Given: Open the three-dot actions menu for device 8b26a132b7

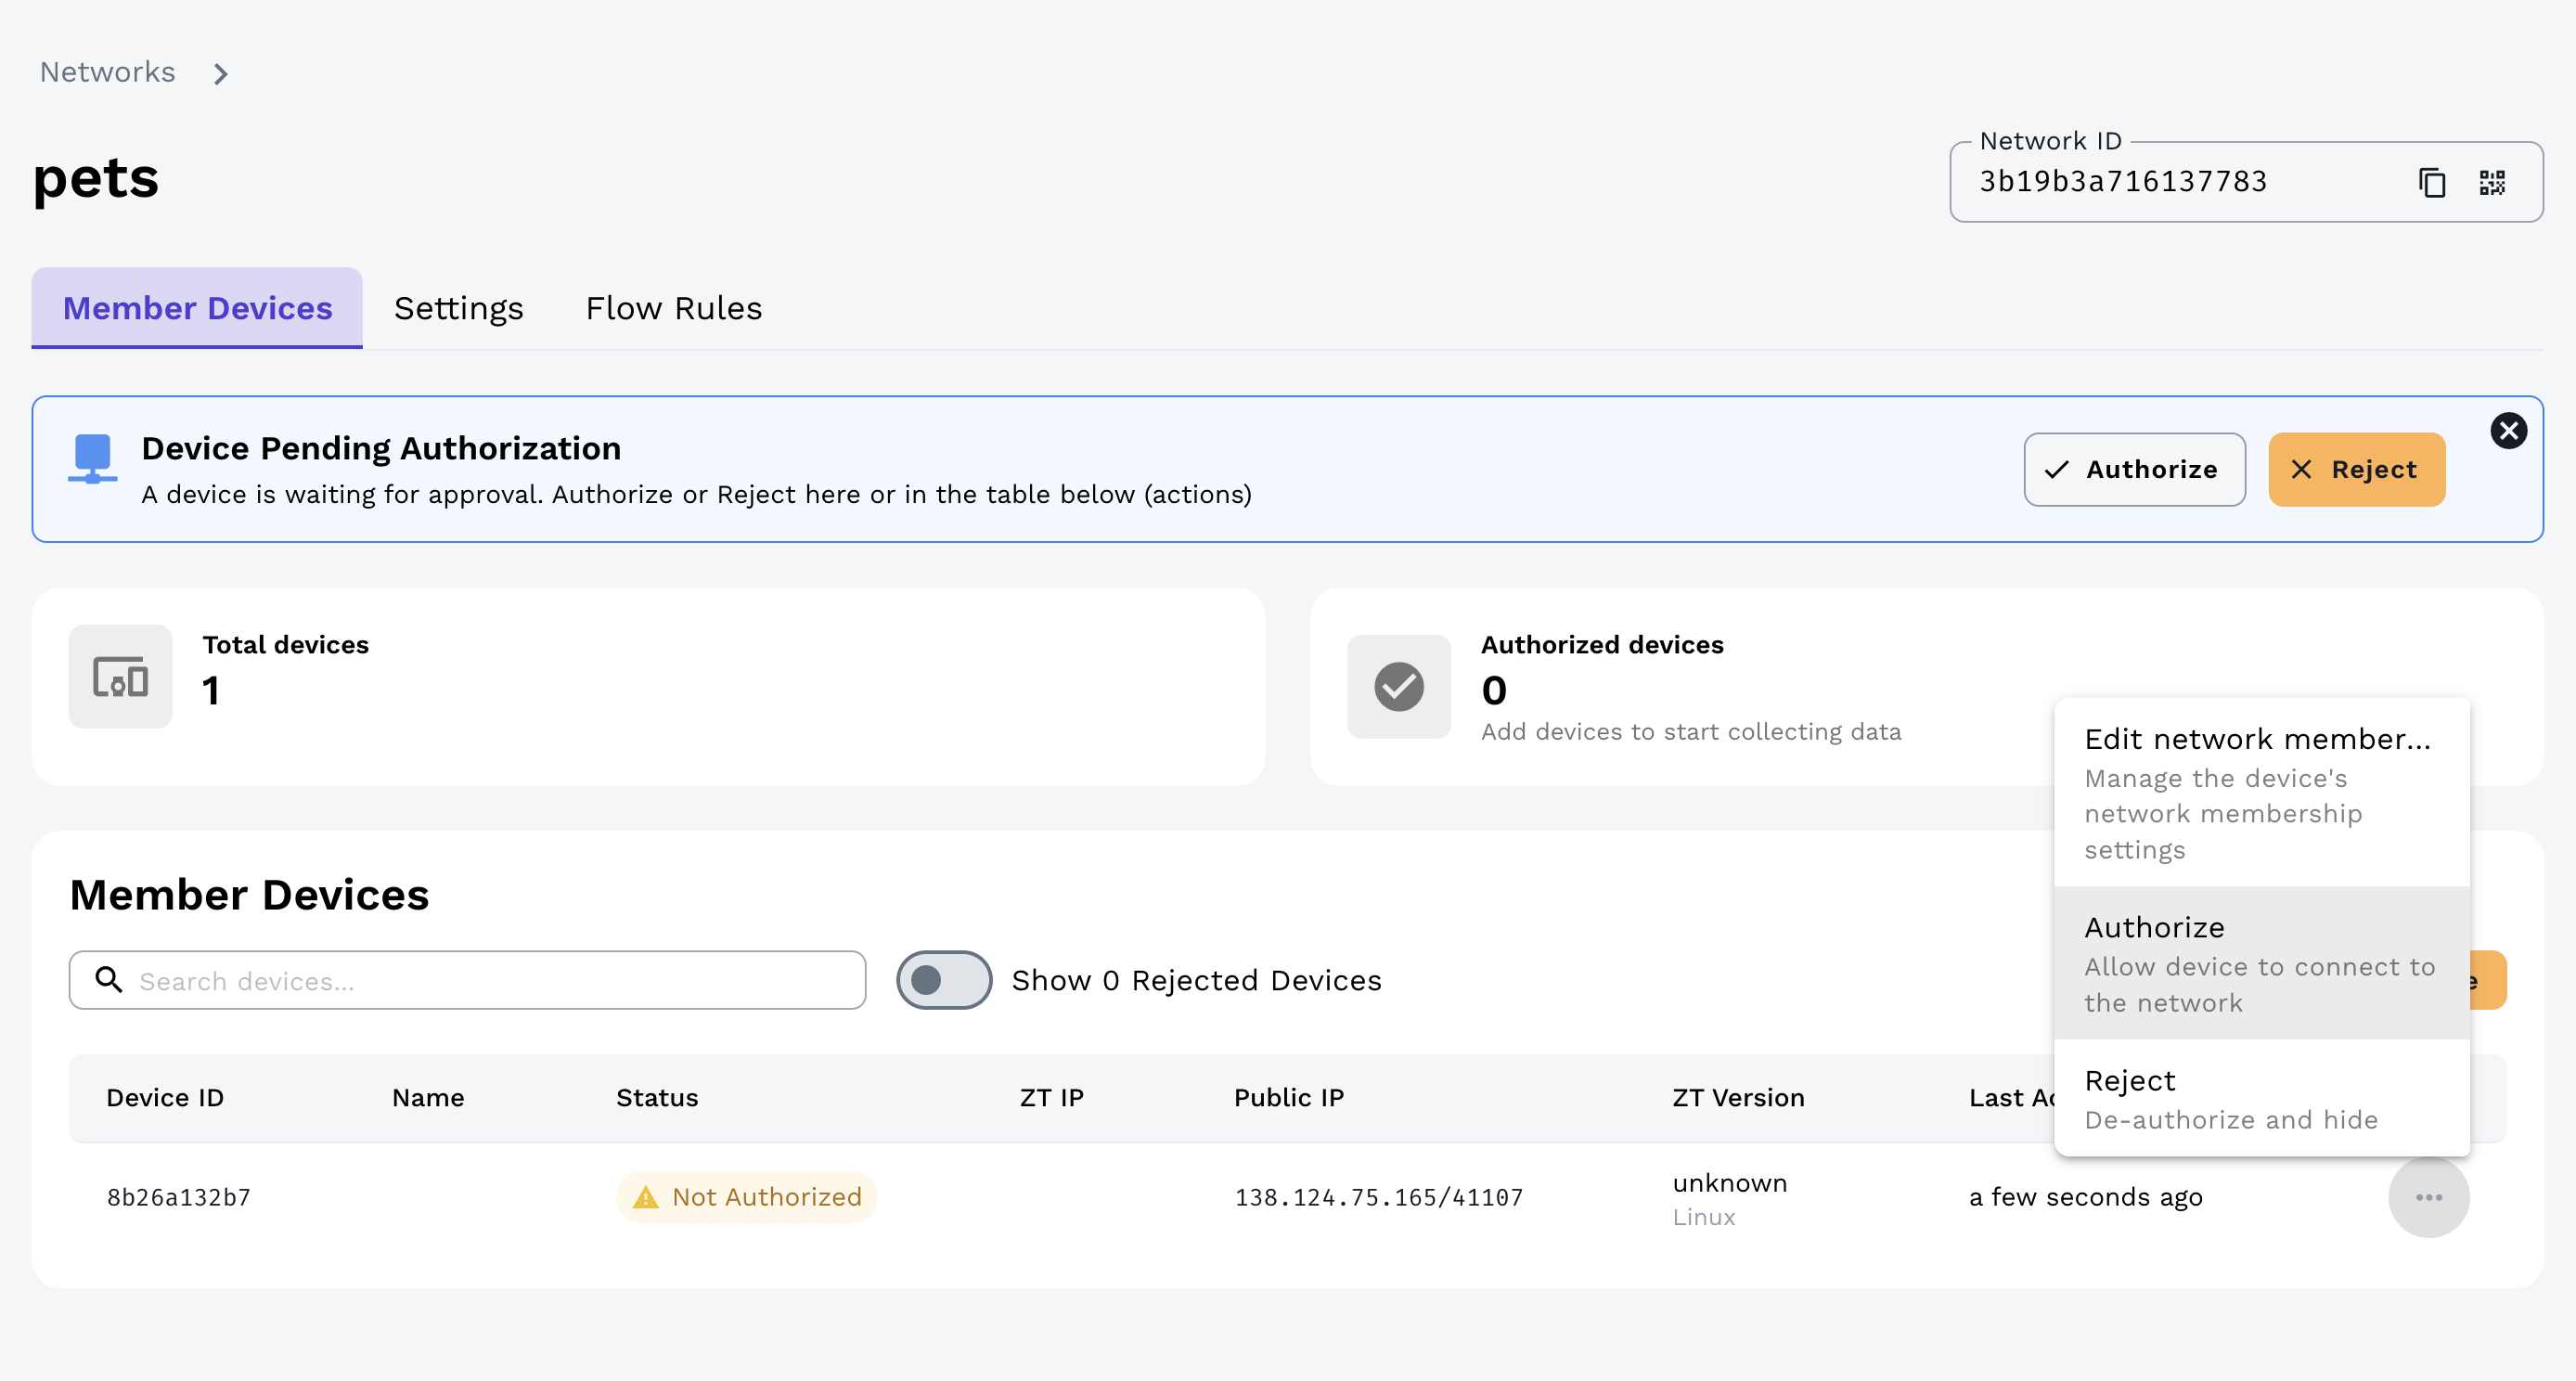Looking at the screenshot, I should click(2428, 1197).
